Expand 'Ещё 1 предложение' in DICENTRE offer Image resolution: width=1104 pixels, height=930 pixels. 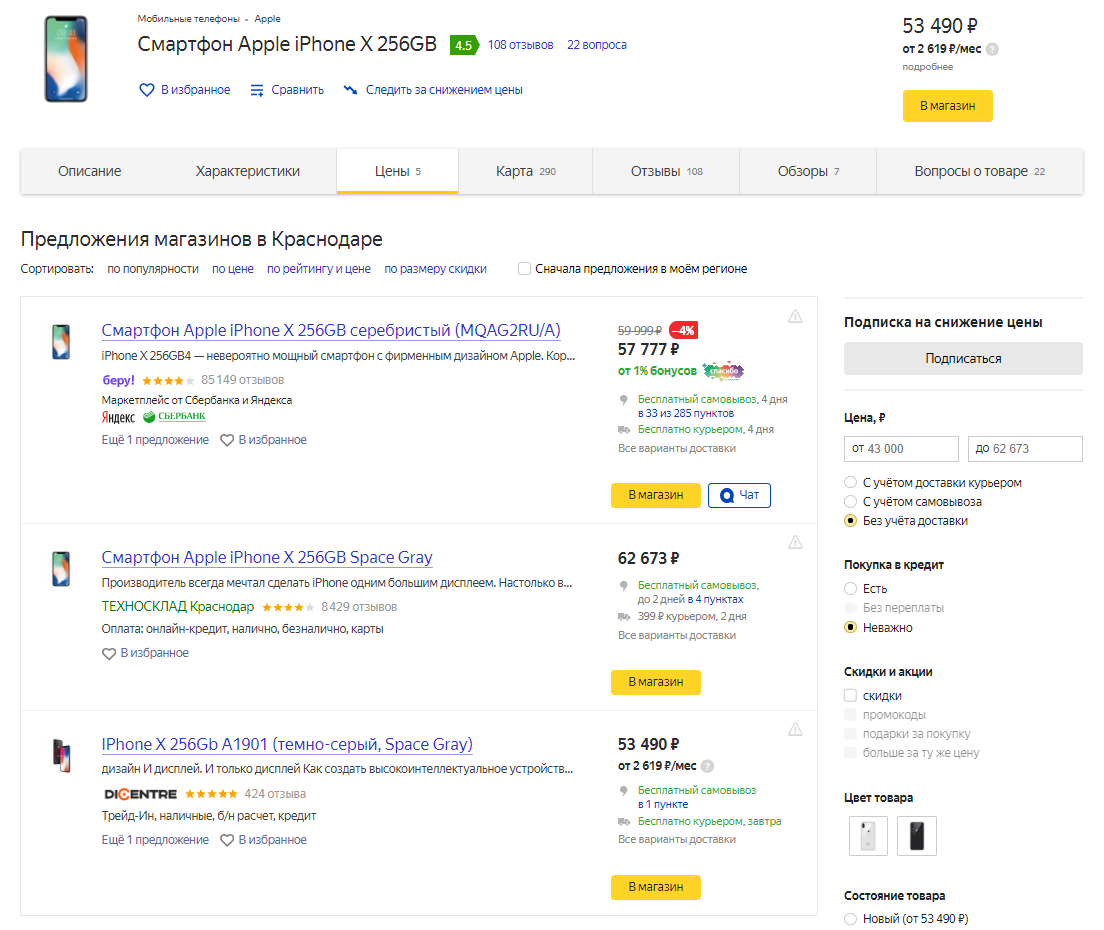(x=155, y=840)
